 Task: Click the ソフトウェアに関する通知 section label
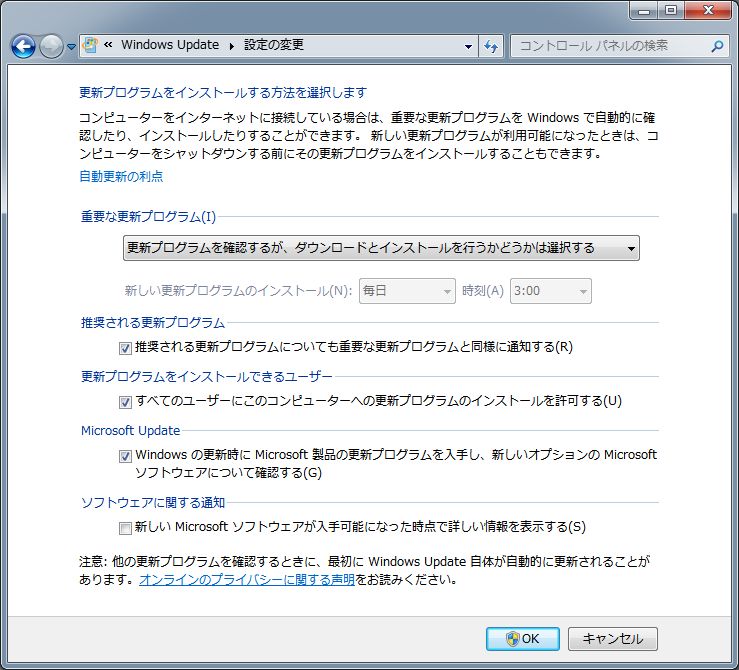tap(153, 503)
